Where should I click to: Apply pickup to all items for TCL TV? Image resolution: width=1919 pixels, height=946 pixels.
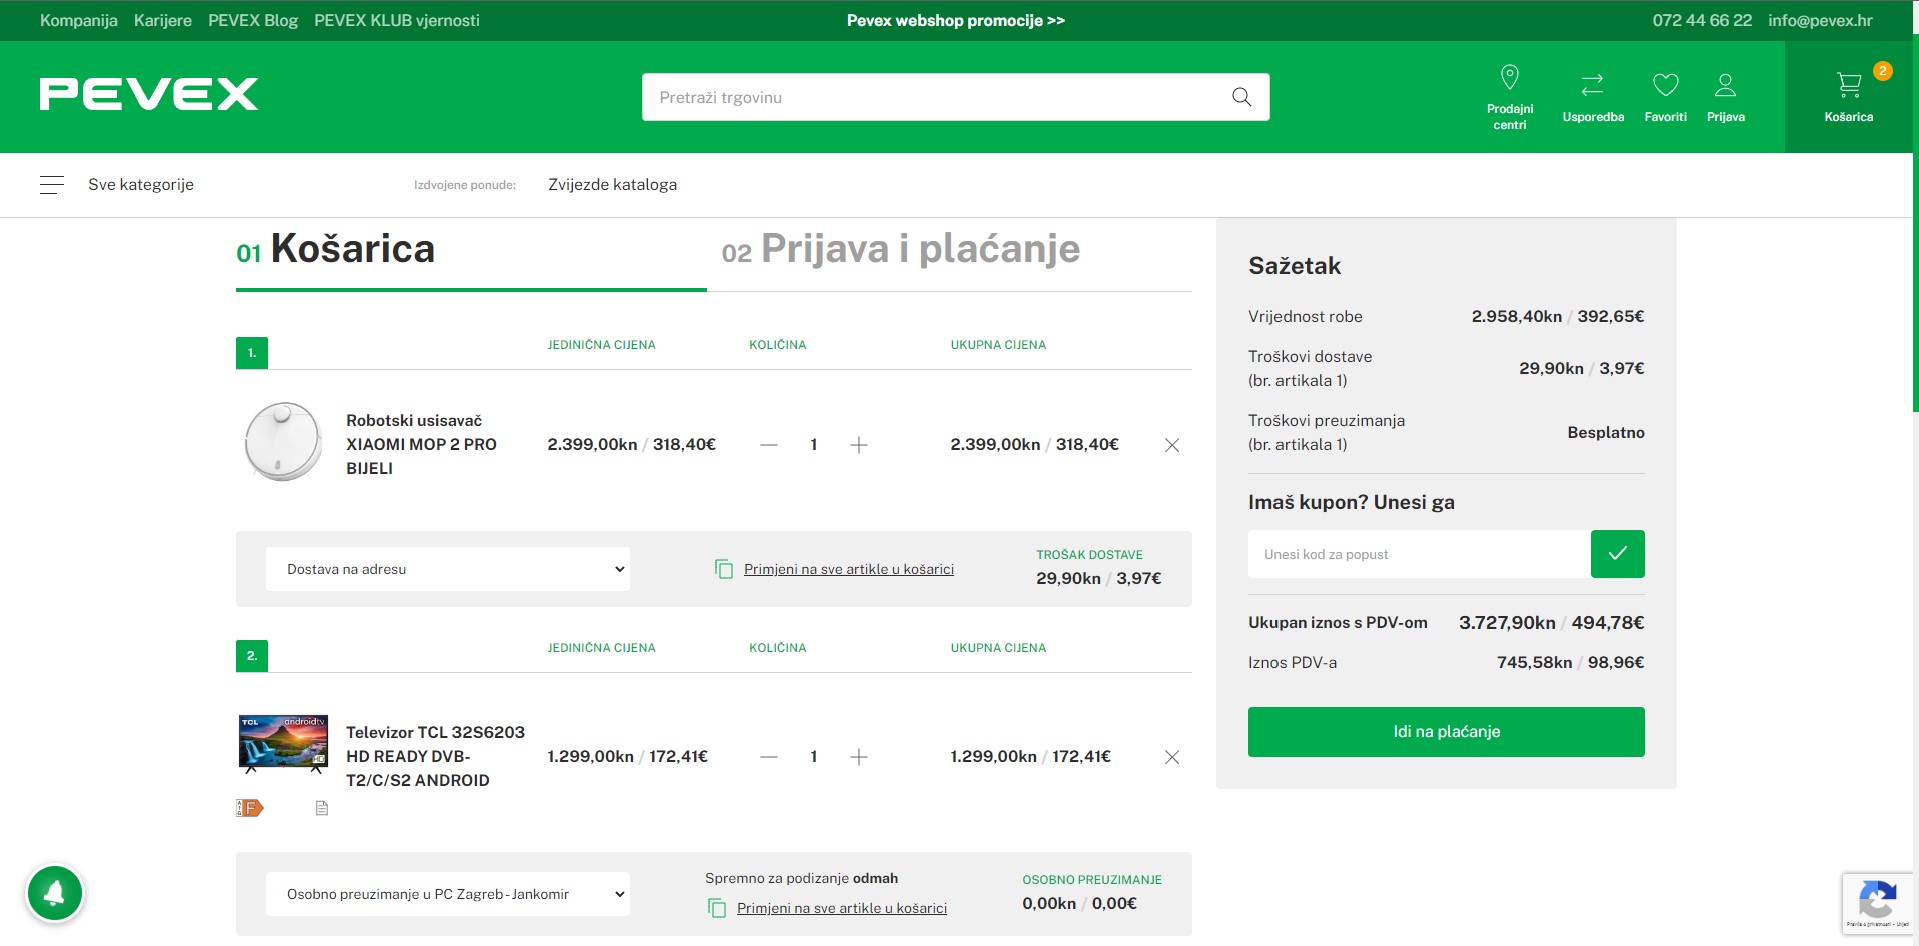[841, 908]
